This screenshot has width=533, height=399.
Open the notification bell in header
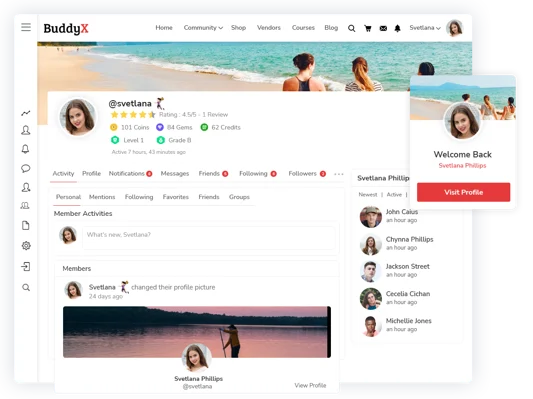point(397,28)
